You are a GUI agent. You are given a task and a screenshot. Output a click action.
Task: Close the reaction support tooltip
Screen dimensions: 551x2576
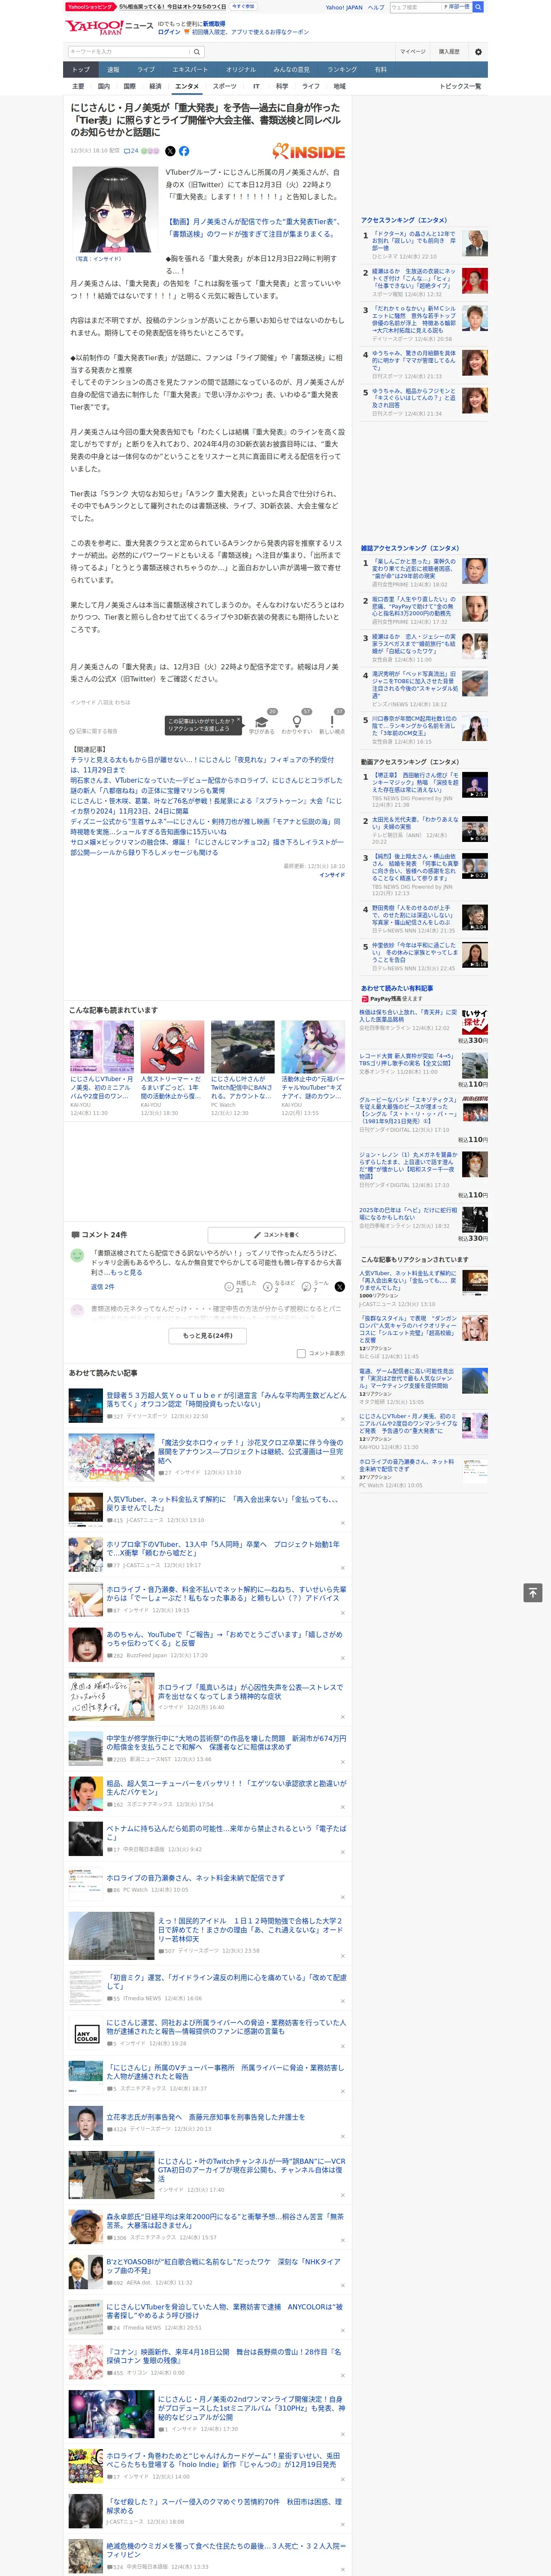coord(239,720)
